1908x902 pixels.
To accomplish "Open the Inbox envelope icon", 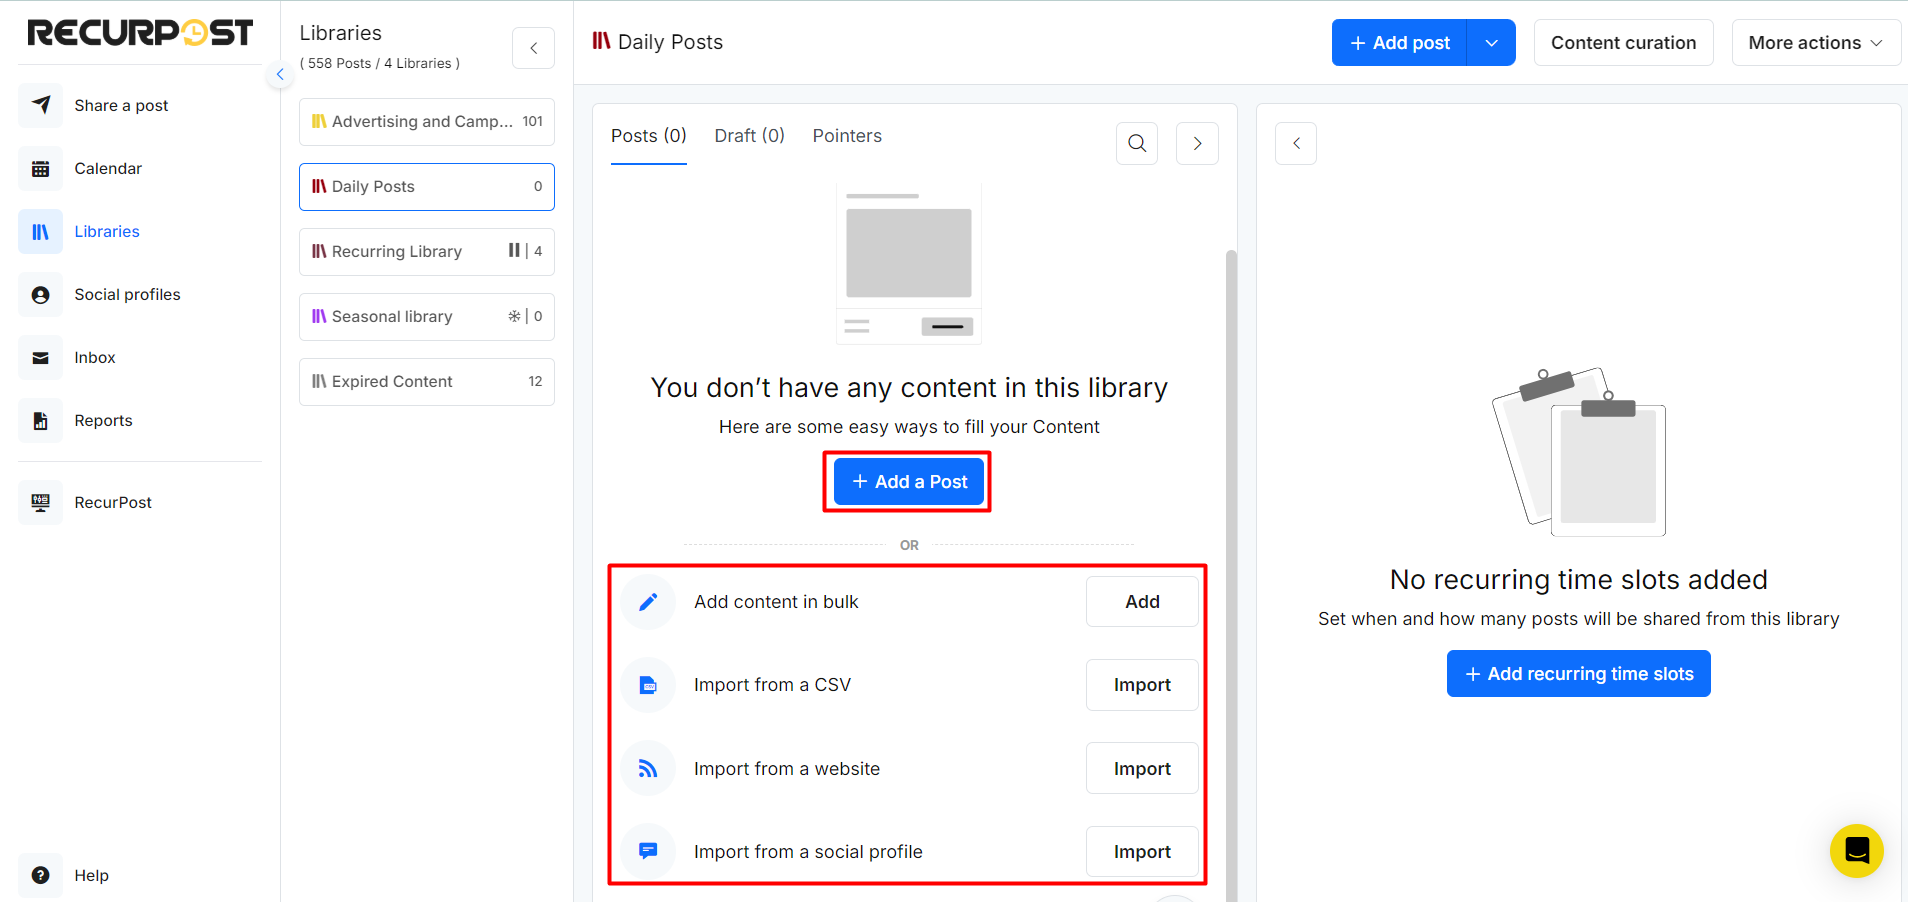I will pyautogui.click(x=41, y=357).
